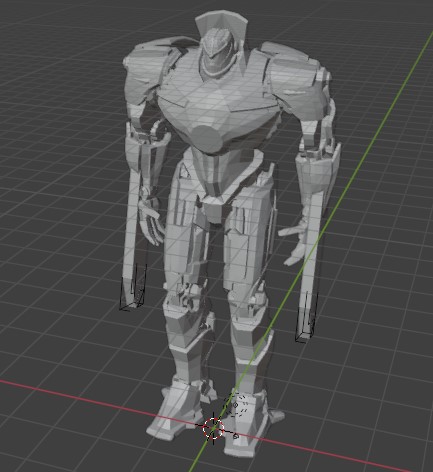
Task: Select the tiny camera object beside 3D cursor
Action: click(x=236, y=435)
